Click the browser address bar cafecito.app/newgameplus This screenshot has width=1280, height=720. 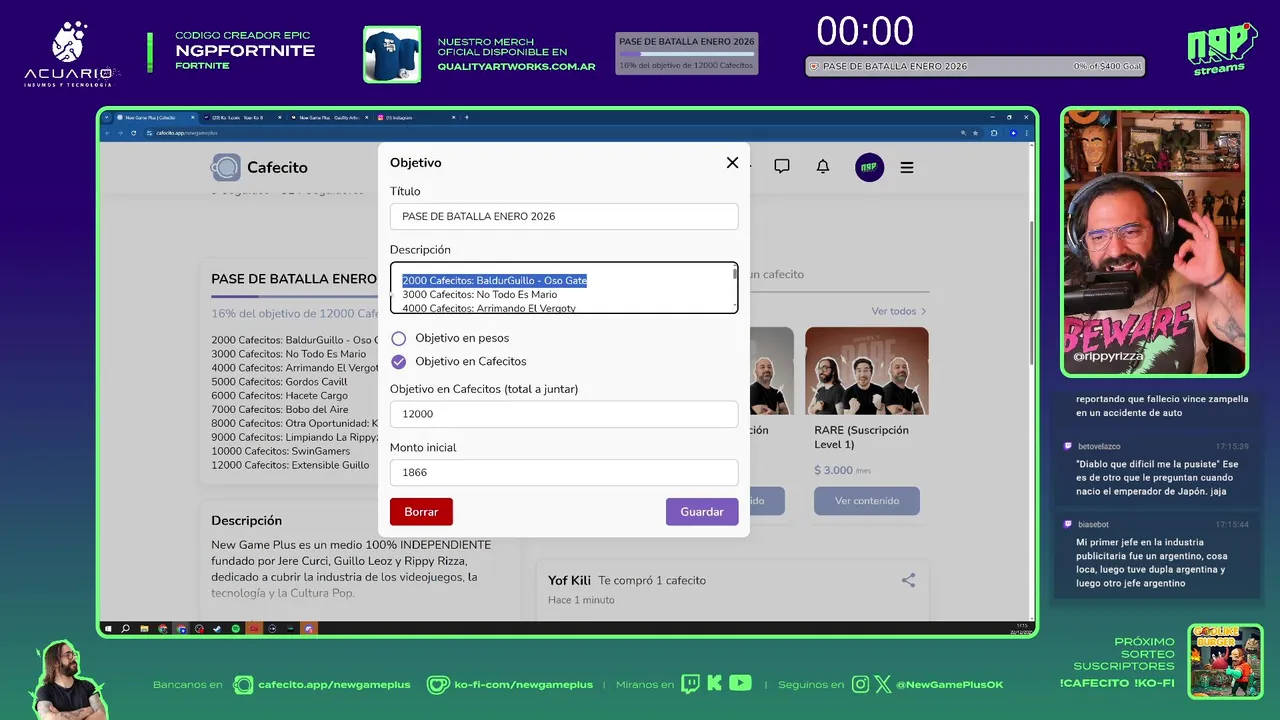pyautogui.click(x=187, y=133)
